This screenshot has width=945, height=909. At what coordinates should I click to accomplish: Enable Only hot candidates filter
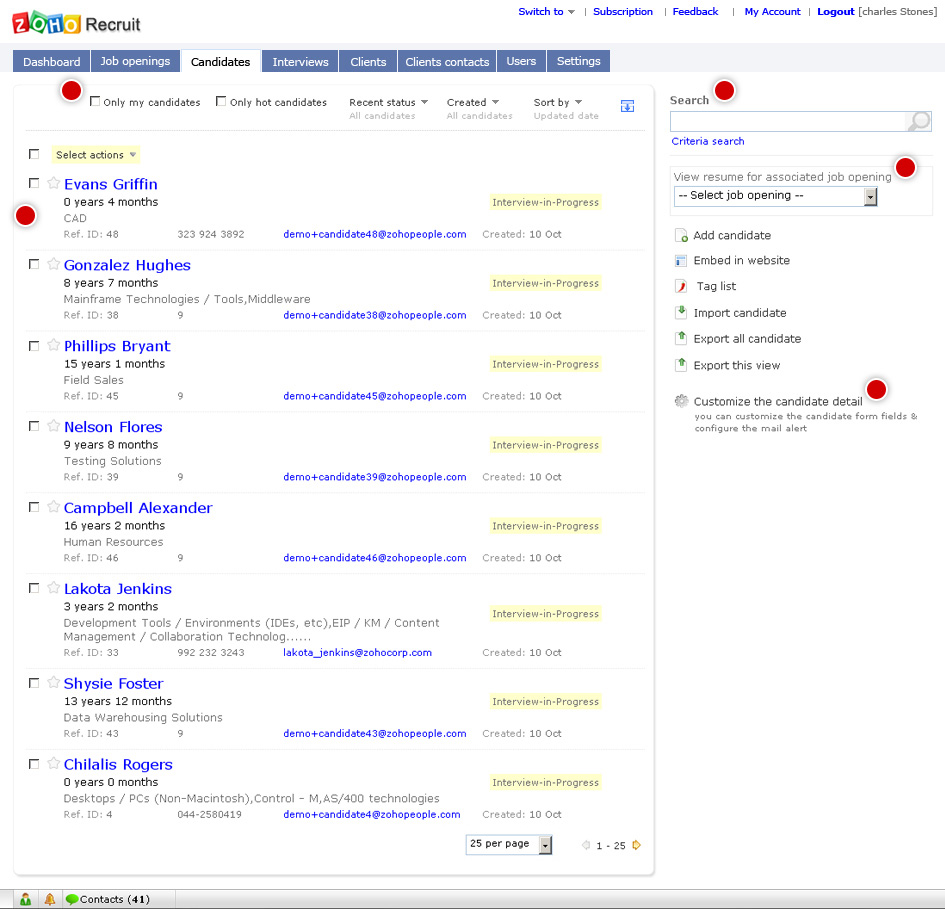point(221,101)
